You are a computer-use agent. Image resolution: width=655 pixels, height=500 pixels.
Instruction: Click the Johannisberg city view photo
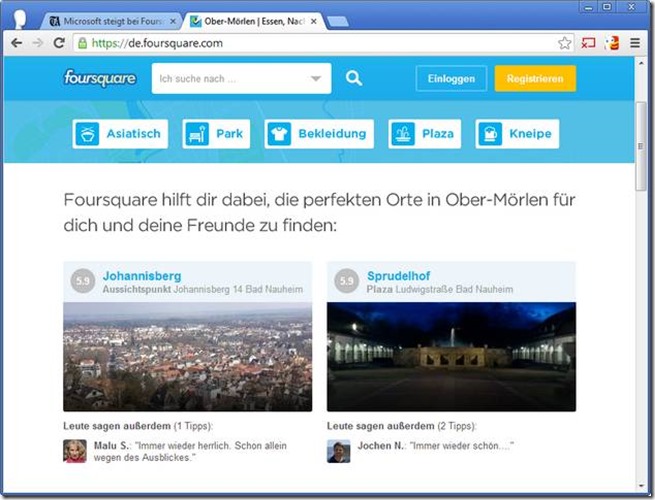pyautogui.click(x=187, y=357)
